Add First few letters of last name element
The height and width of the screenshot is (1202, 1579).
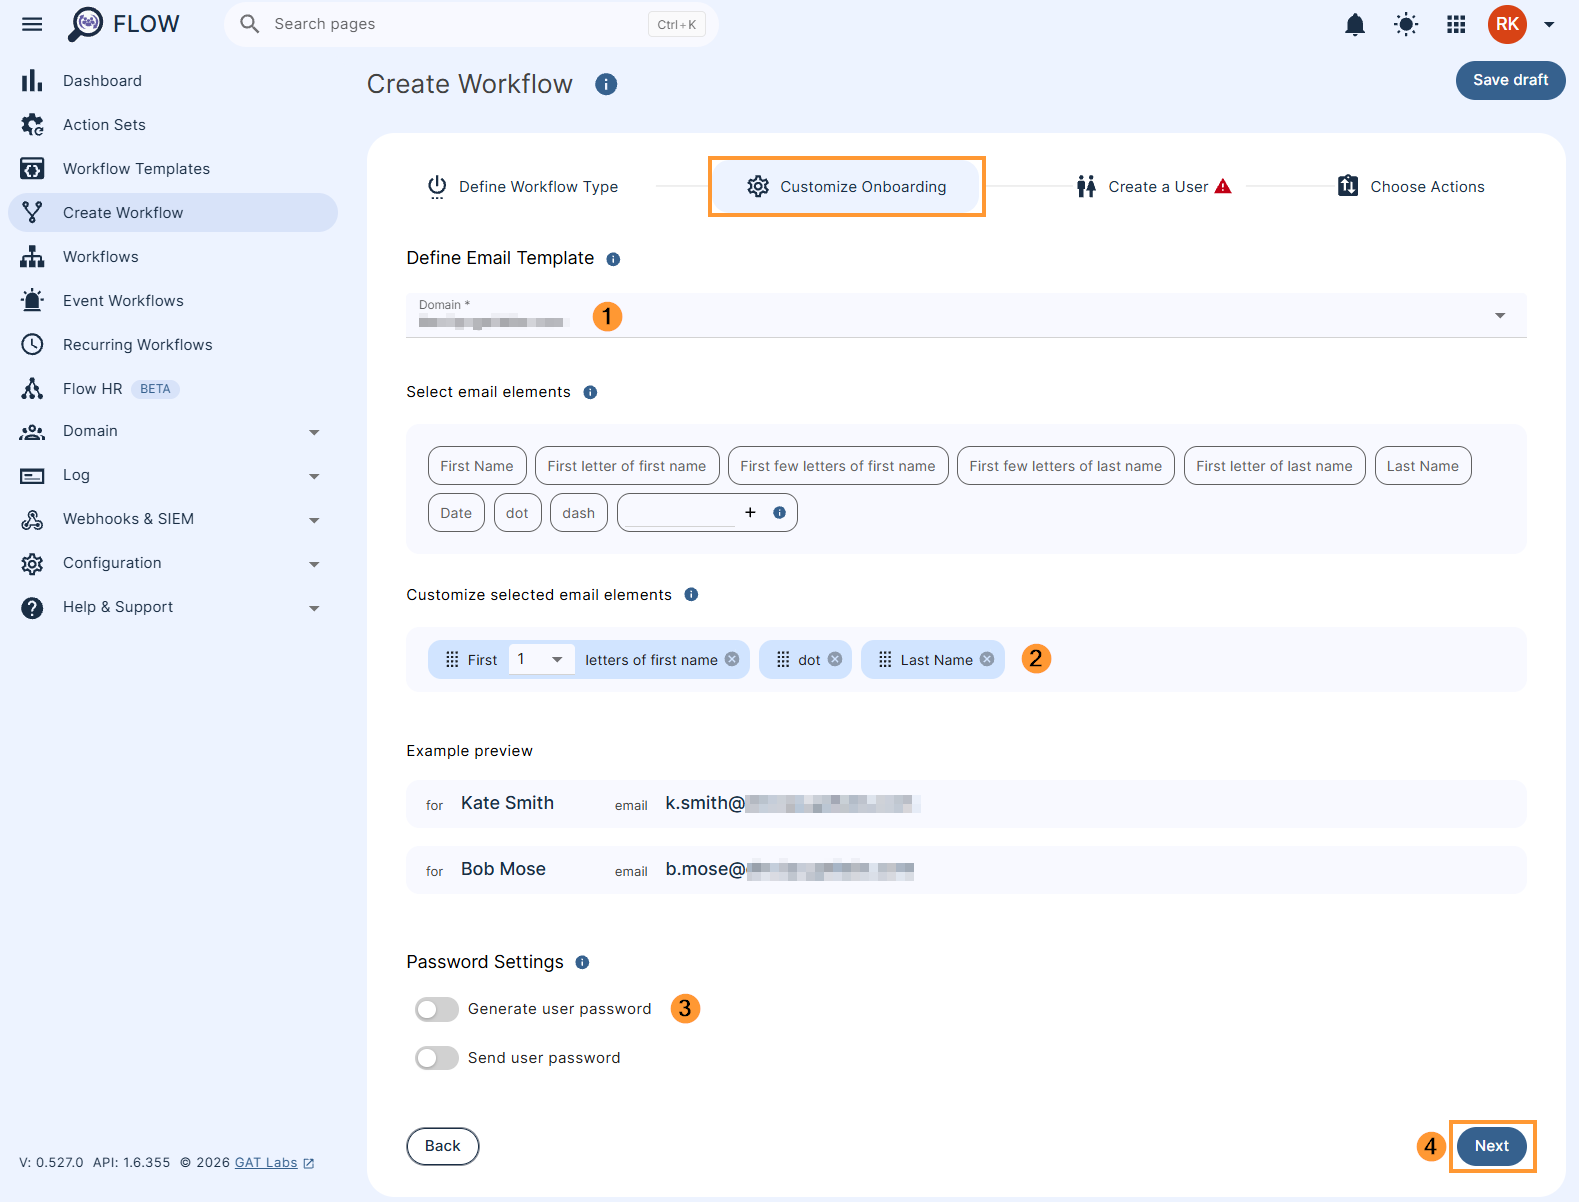[x=1066, y=466]
